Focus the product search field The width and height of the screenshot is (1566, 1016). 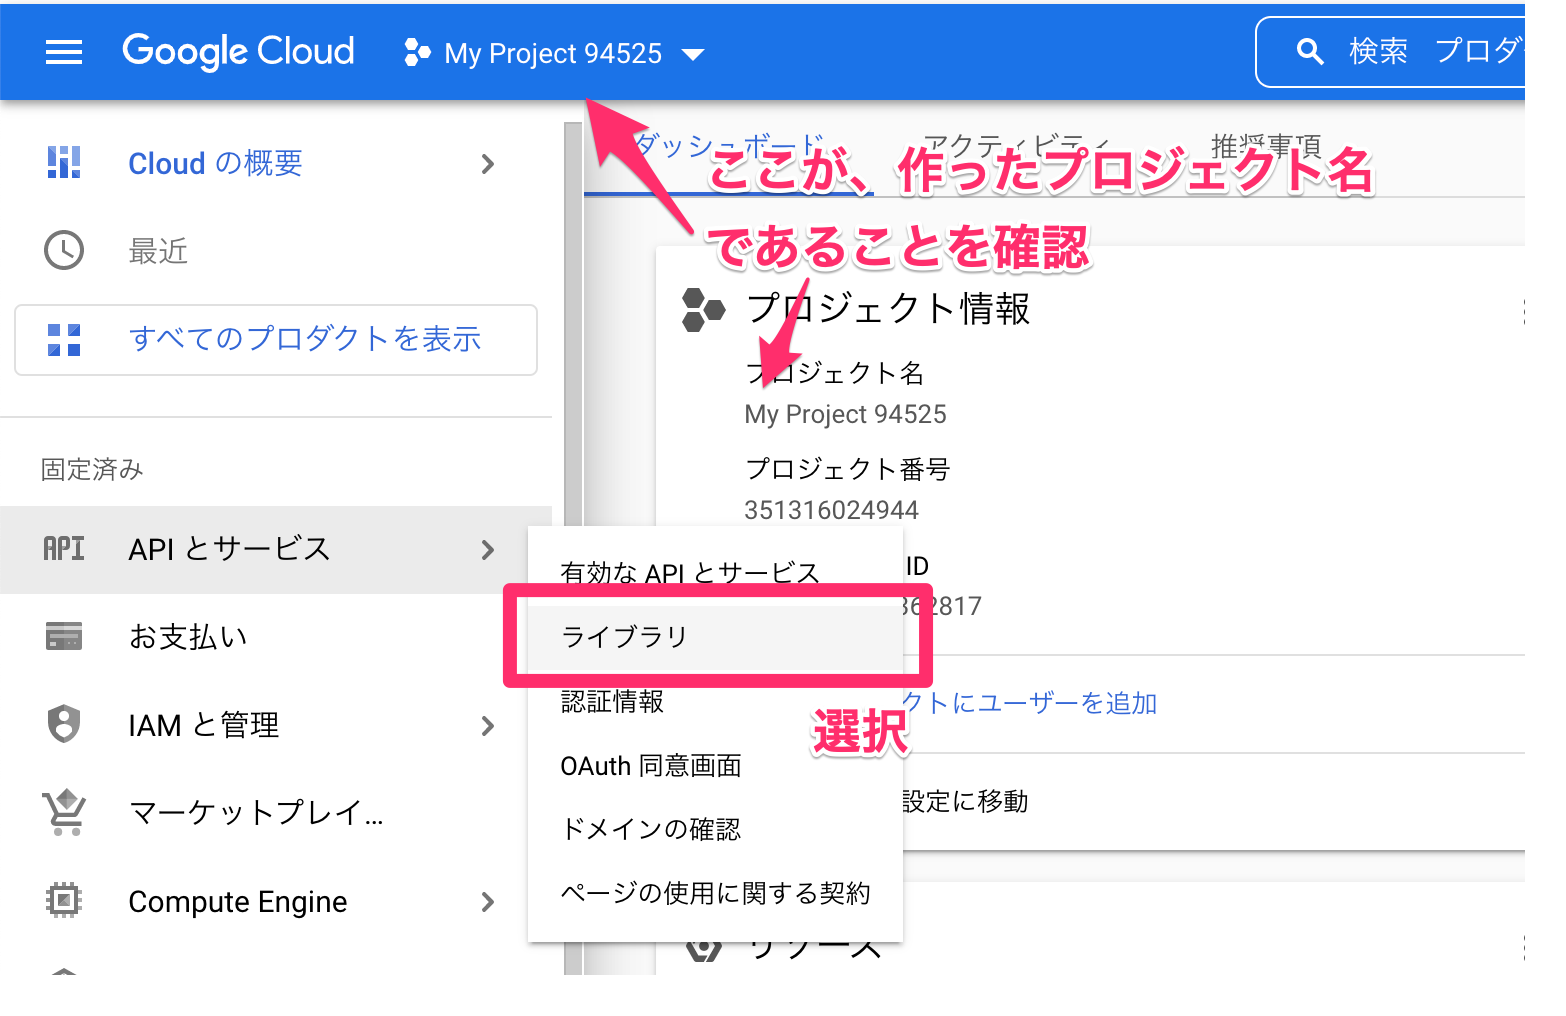tap(1390, 52)
